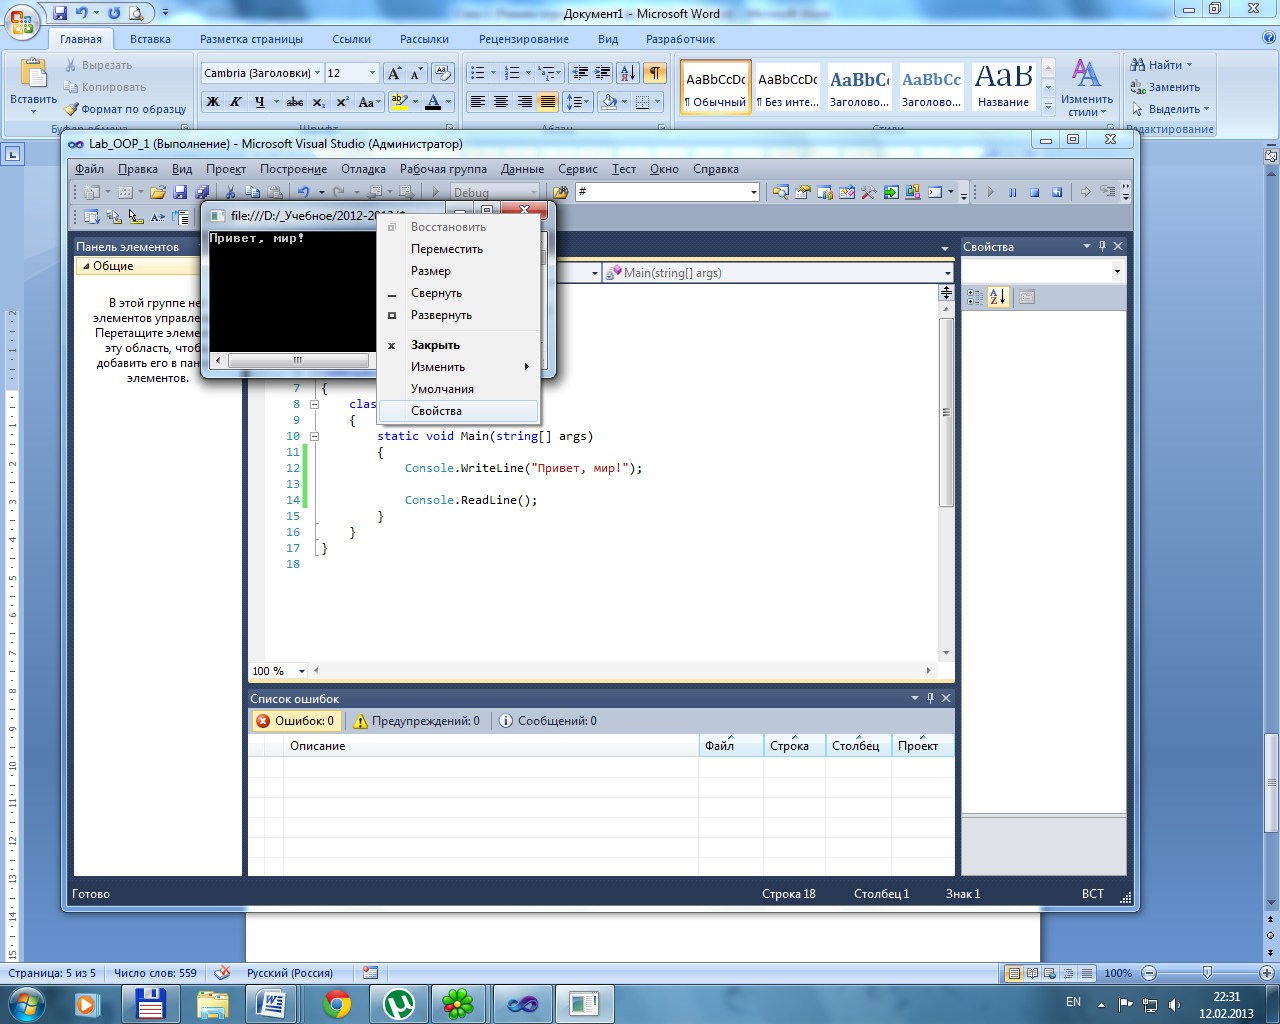Click Properties Window icon in Visual Studio toolbar

(802, 192)
